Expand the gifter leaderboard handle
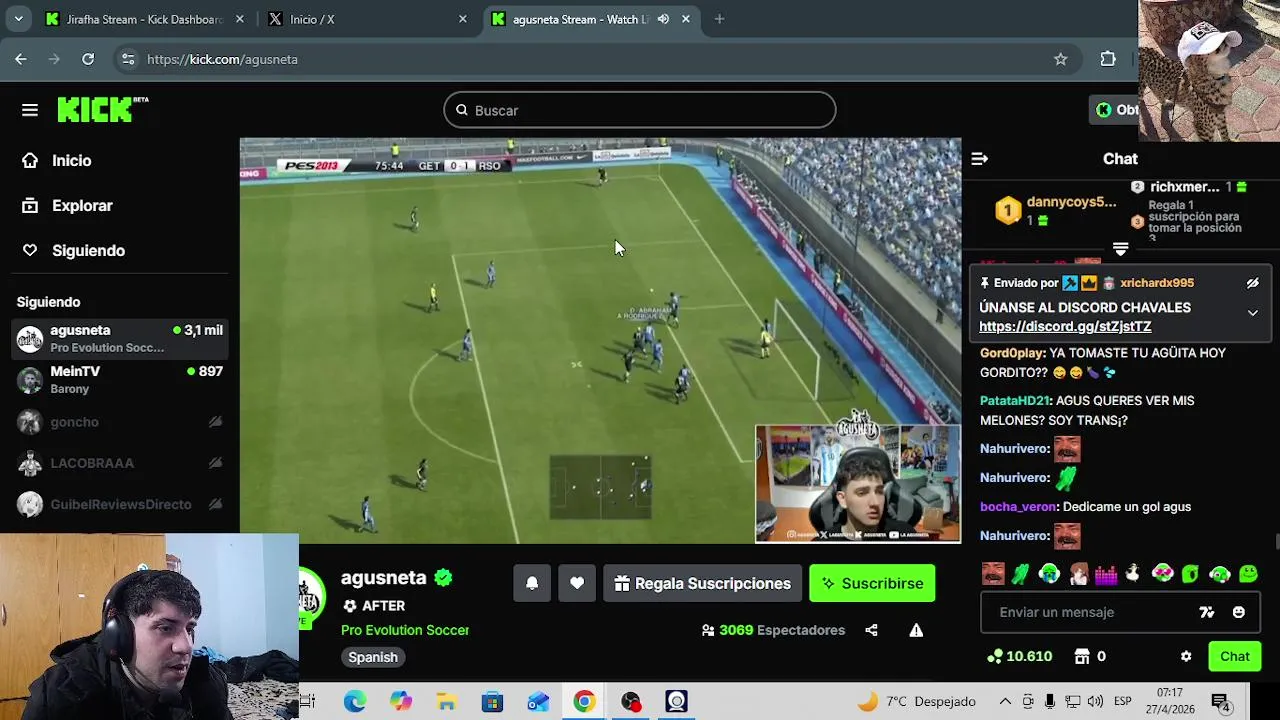The image size is (1280, 720). pyautogui.click(x=1120, y=249)
